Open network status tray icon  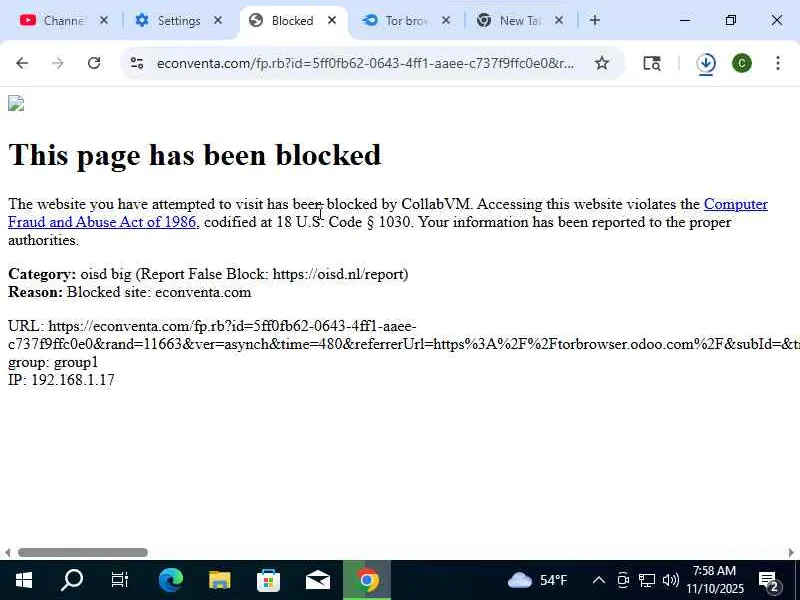[x=647, y=580]
